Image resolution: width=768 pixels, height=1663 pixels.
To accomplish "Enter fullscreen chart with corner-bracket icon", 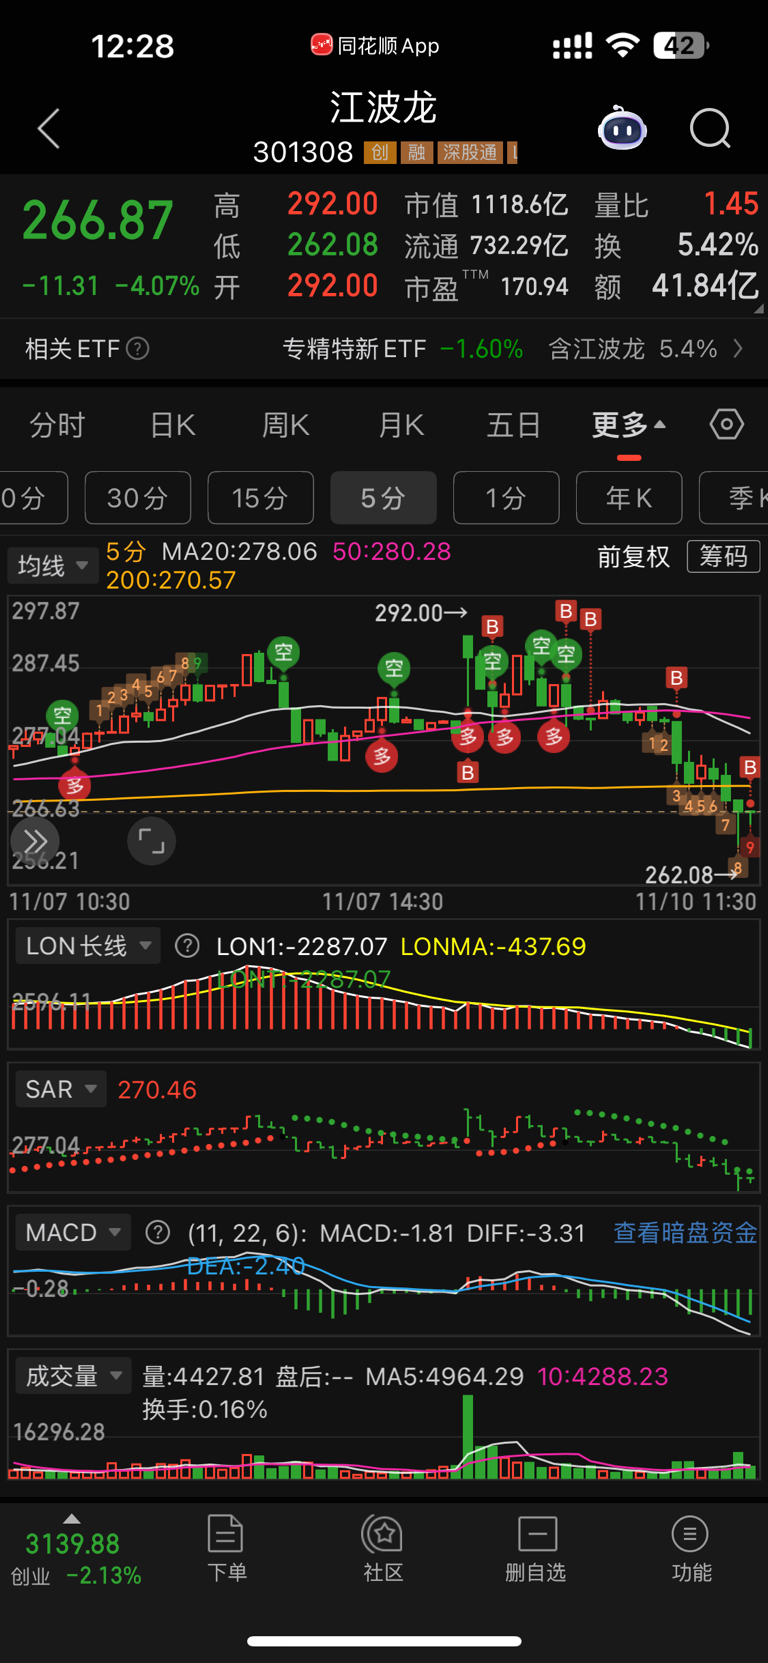I will point(152,841).
